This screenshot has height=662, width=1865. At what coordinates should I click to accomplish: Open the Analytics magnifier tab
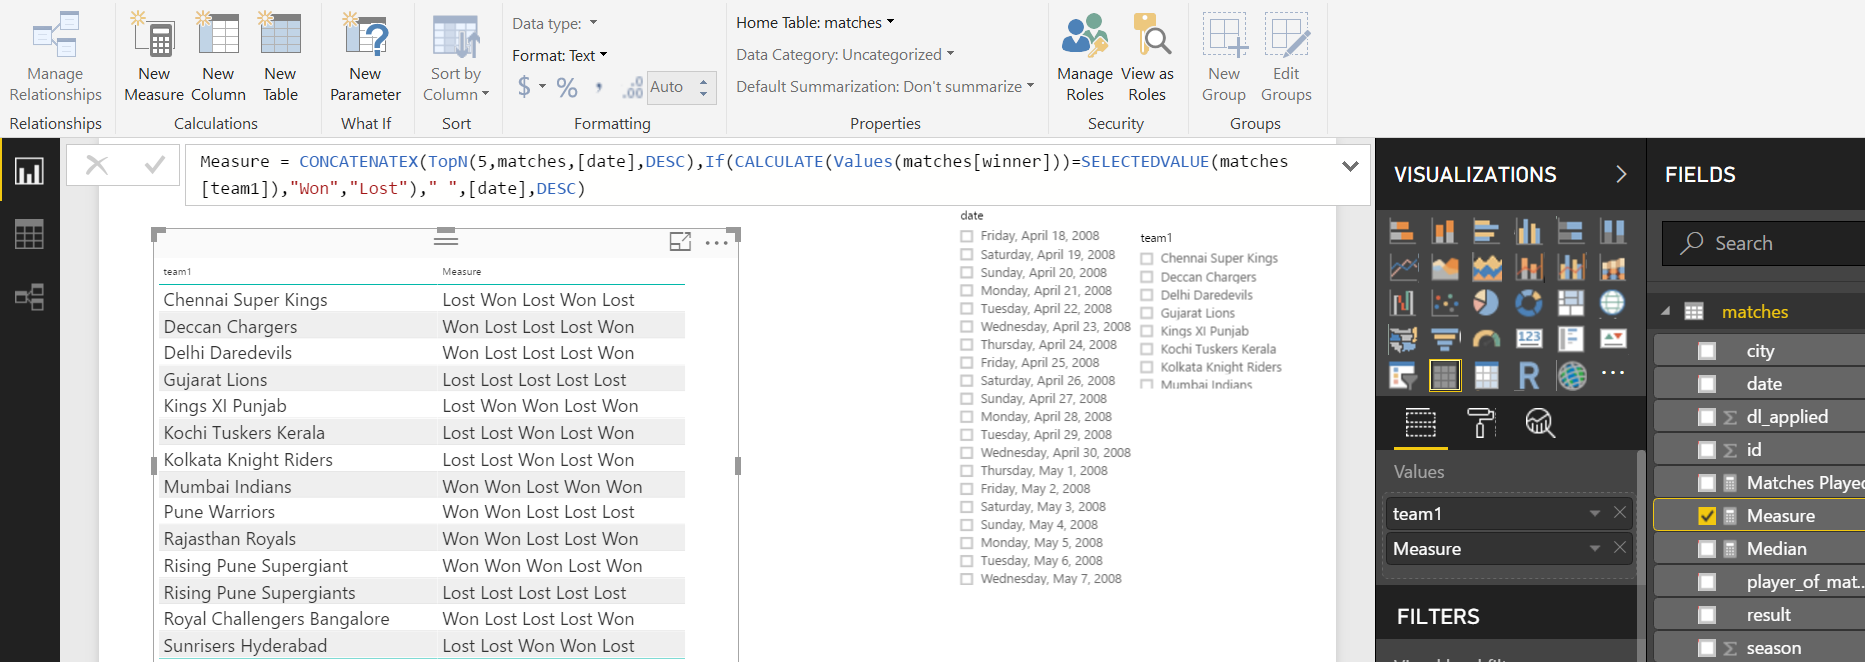[1540, 423]
